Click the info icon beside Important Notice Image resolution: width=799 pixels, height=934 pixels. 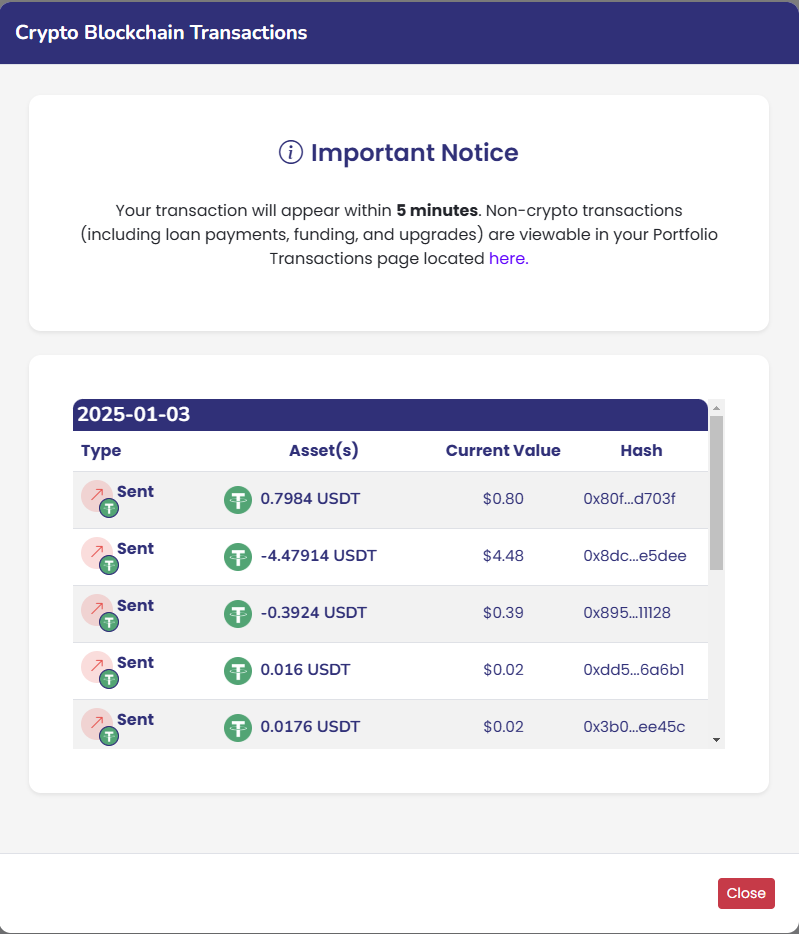(x=290, y=153)
